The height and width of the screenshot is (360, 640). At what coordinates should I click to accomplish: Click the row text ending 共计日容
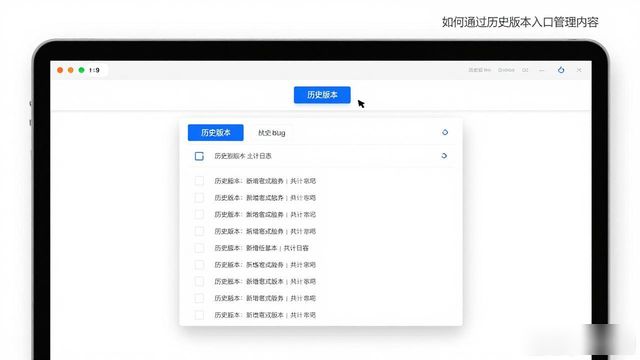262,248
